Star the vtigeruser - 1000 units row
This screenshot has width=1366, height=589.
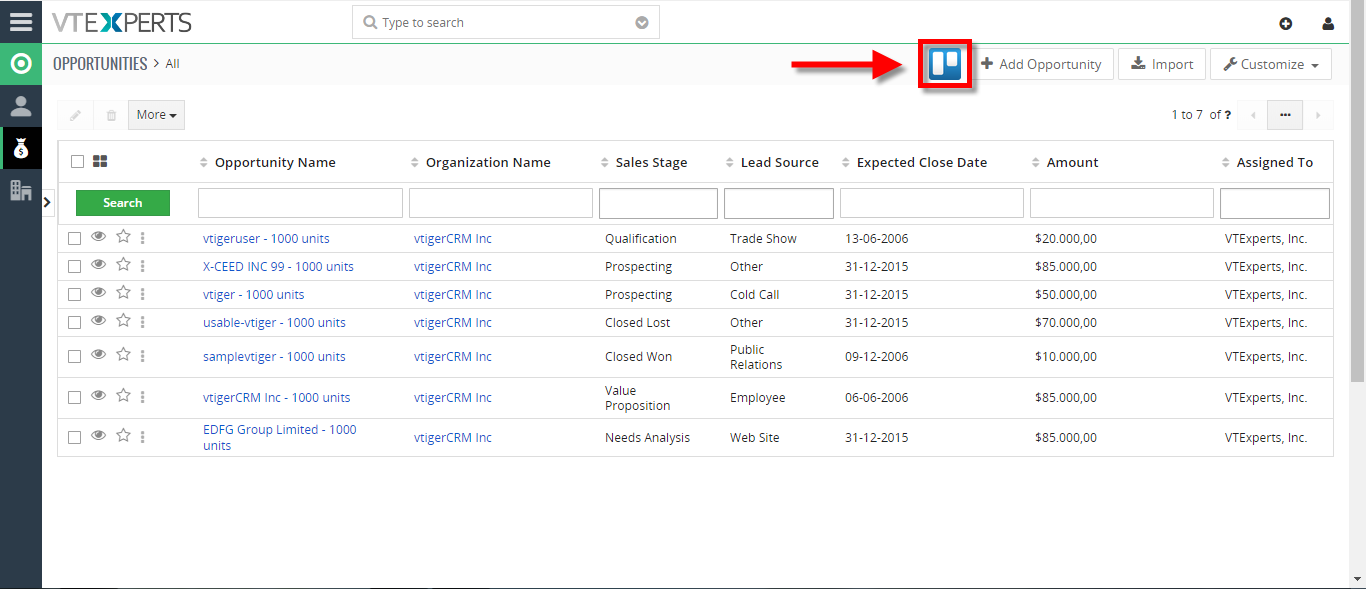click(x=123, y=237)
